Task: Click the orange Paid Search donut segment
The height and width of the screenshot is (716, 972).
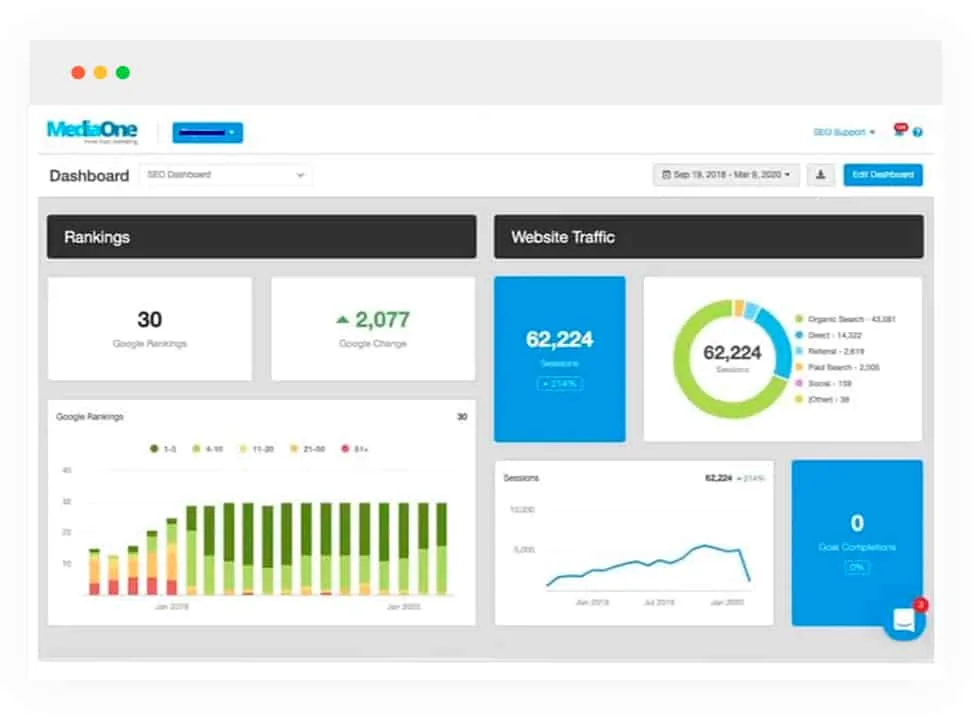Action: tap(739, 307)
